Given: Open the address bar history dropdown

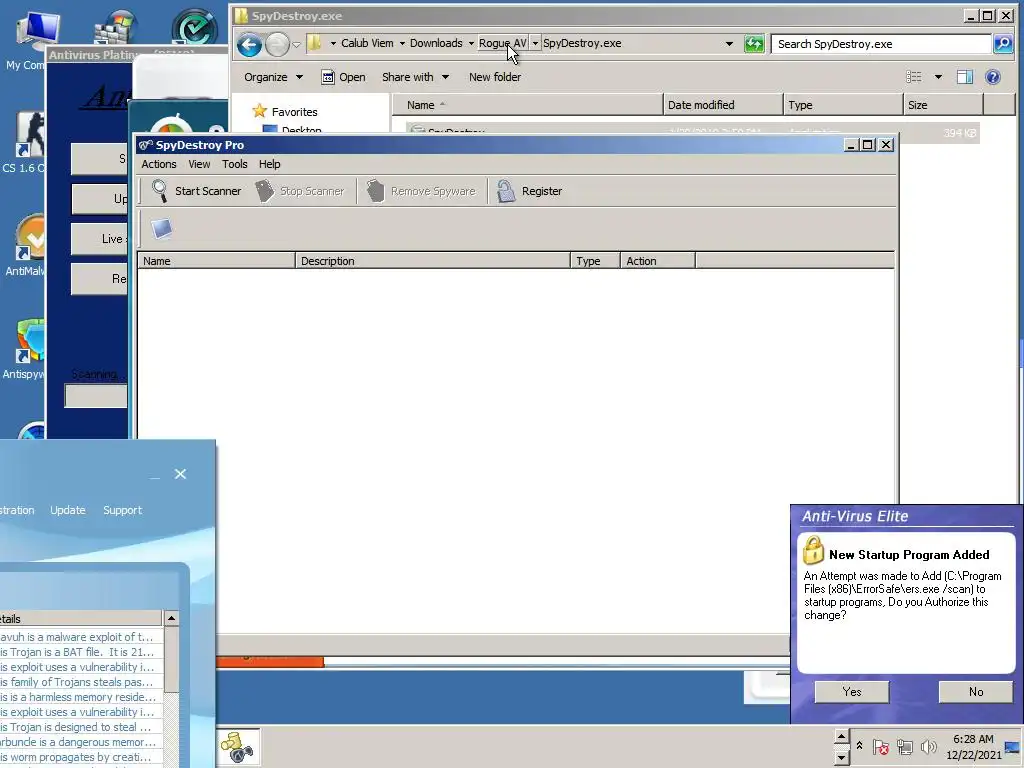Looking at the screenshot, I should [729, 44].
